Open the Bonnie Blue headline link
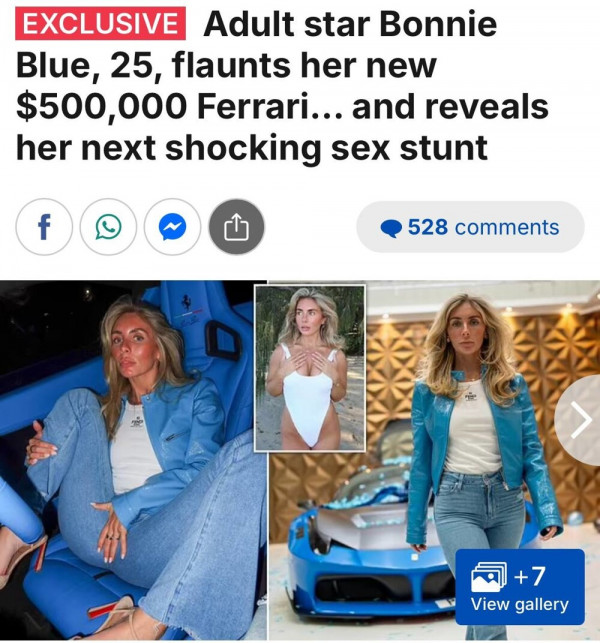 (x=282, y=86)
